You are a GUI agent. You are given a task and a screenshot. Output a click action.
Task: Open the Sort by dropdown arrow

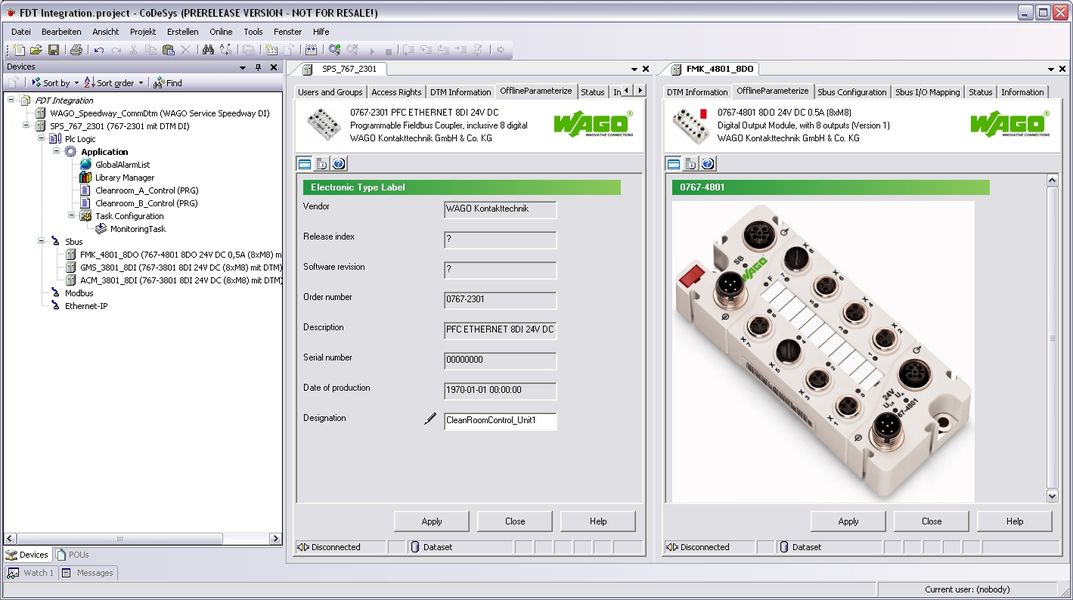tap(76, 83)
